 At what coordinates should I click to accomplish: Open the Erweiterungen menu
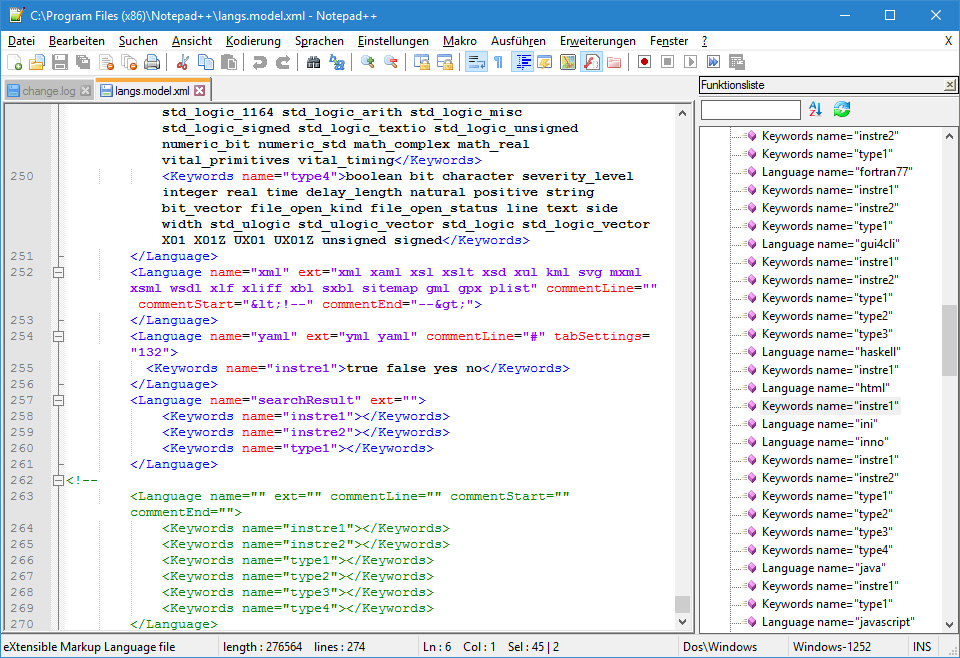tap(598, 41)
